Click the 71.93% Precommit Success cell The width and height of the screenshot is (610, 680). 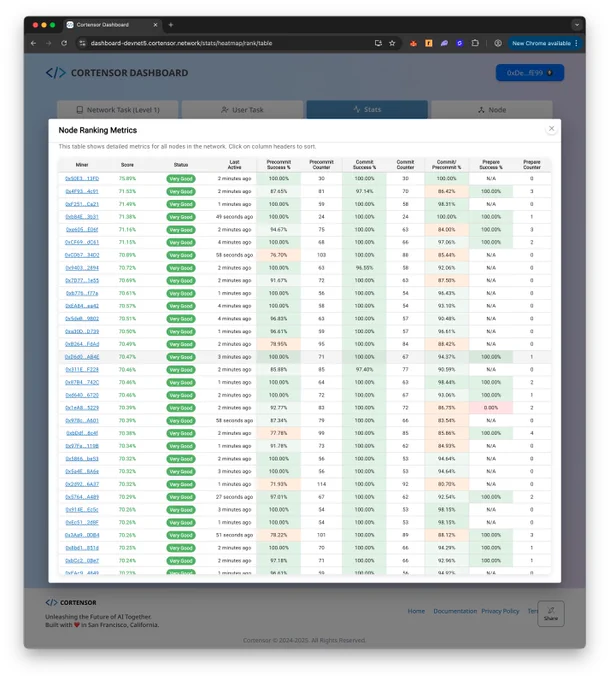pos(279,484)
